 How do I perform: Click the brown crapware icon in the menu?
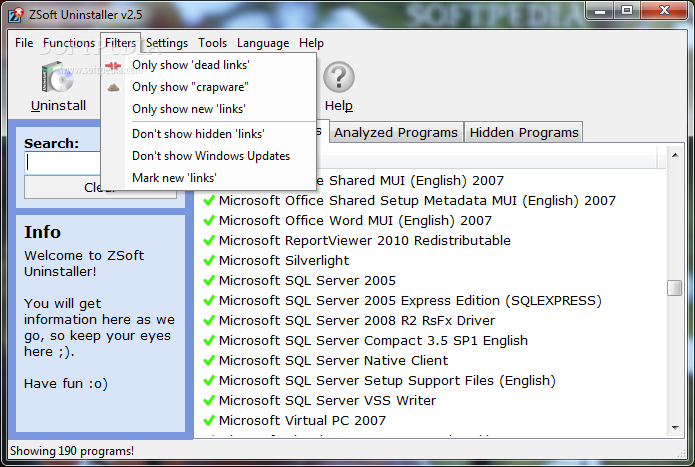[113, 87]
